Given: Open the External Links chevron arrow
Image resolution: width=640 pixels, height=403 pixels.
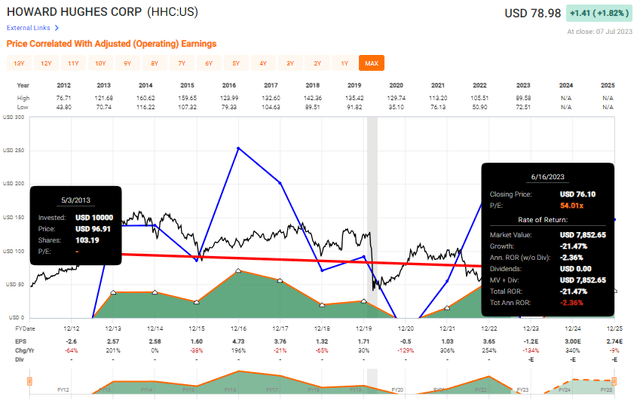Looking at the screenshot, I should [x=57, y=28].
